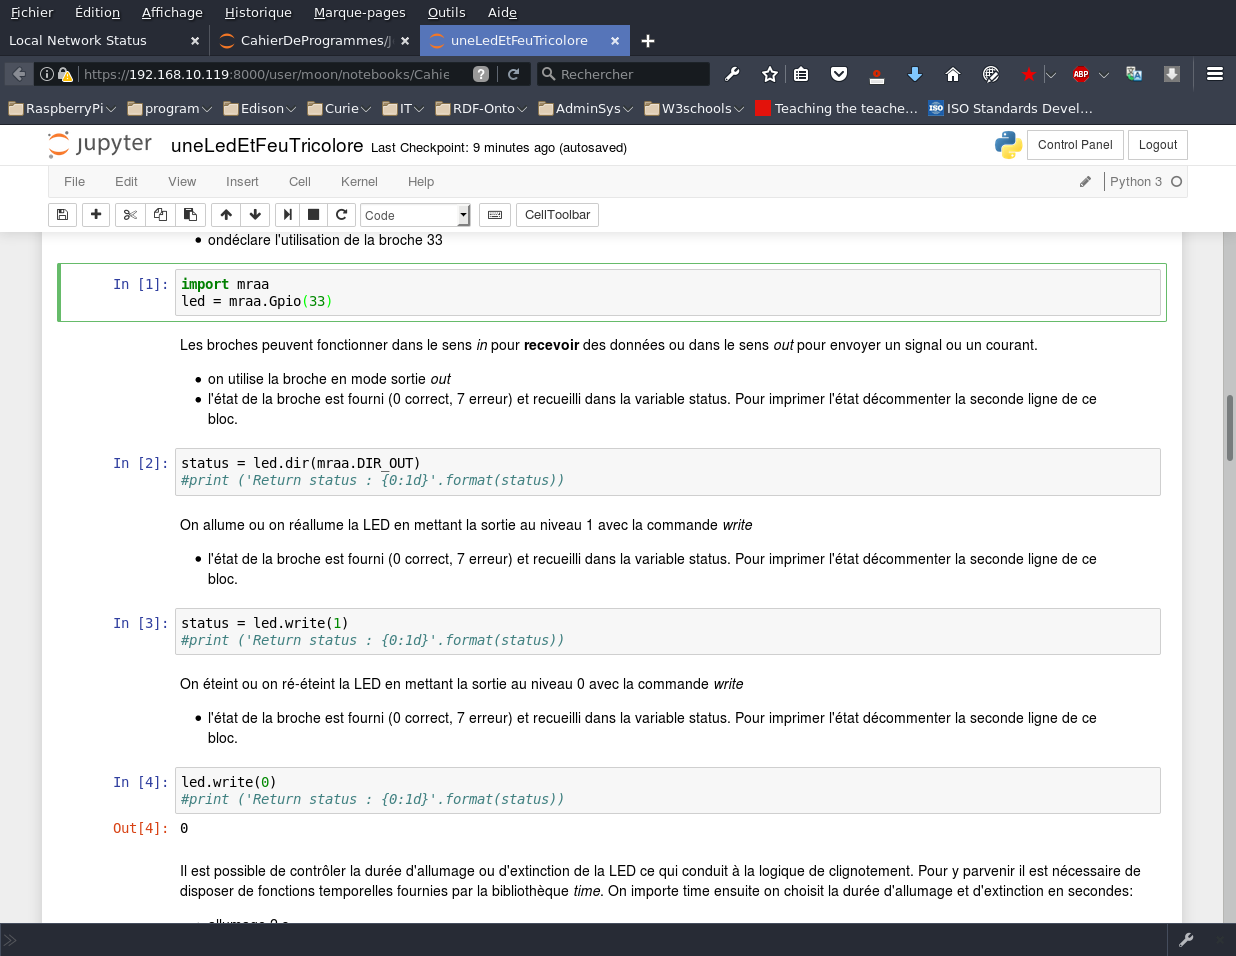This screenshot has height=956, width=1236.
Task: Open the Code cell type dropdown
Action: click(415, 215)
